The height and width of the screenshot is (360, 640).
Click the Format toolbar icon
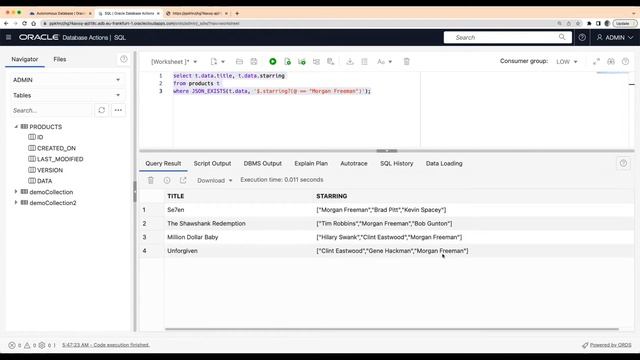364,62
